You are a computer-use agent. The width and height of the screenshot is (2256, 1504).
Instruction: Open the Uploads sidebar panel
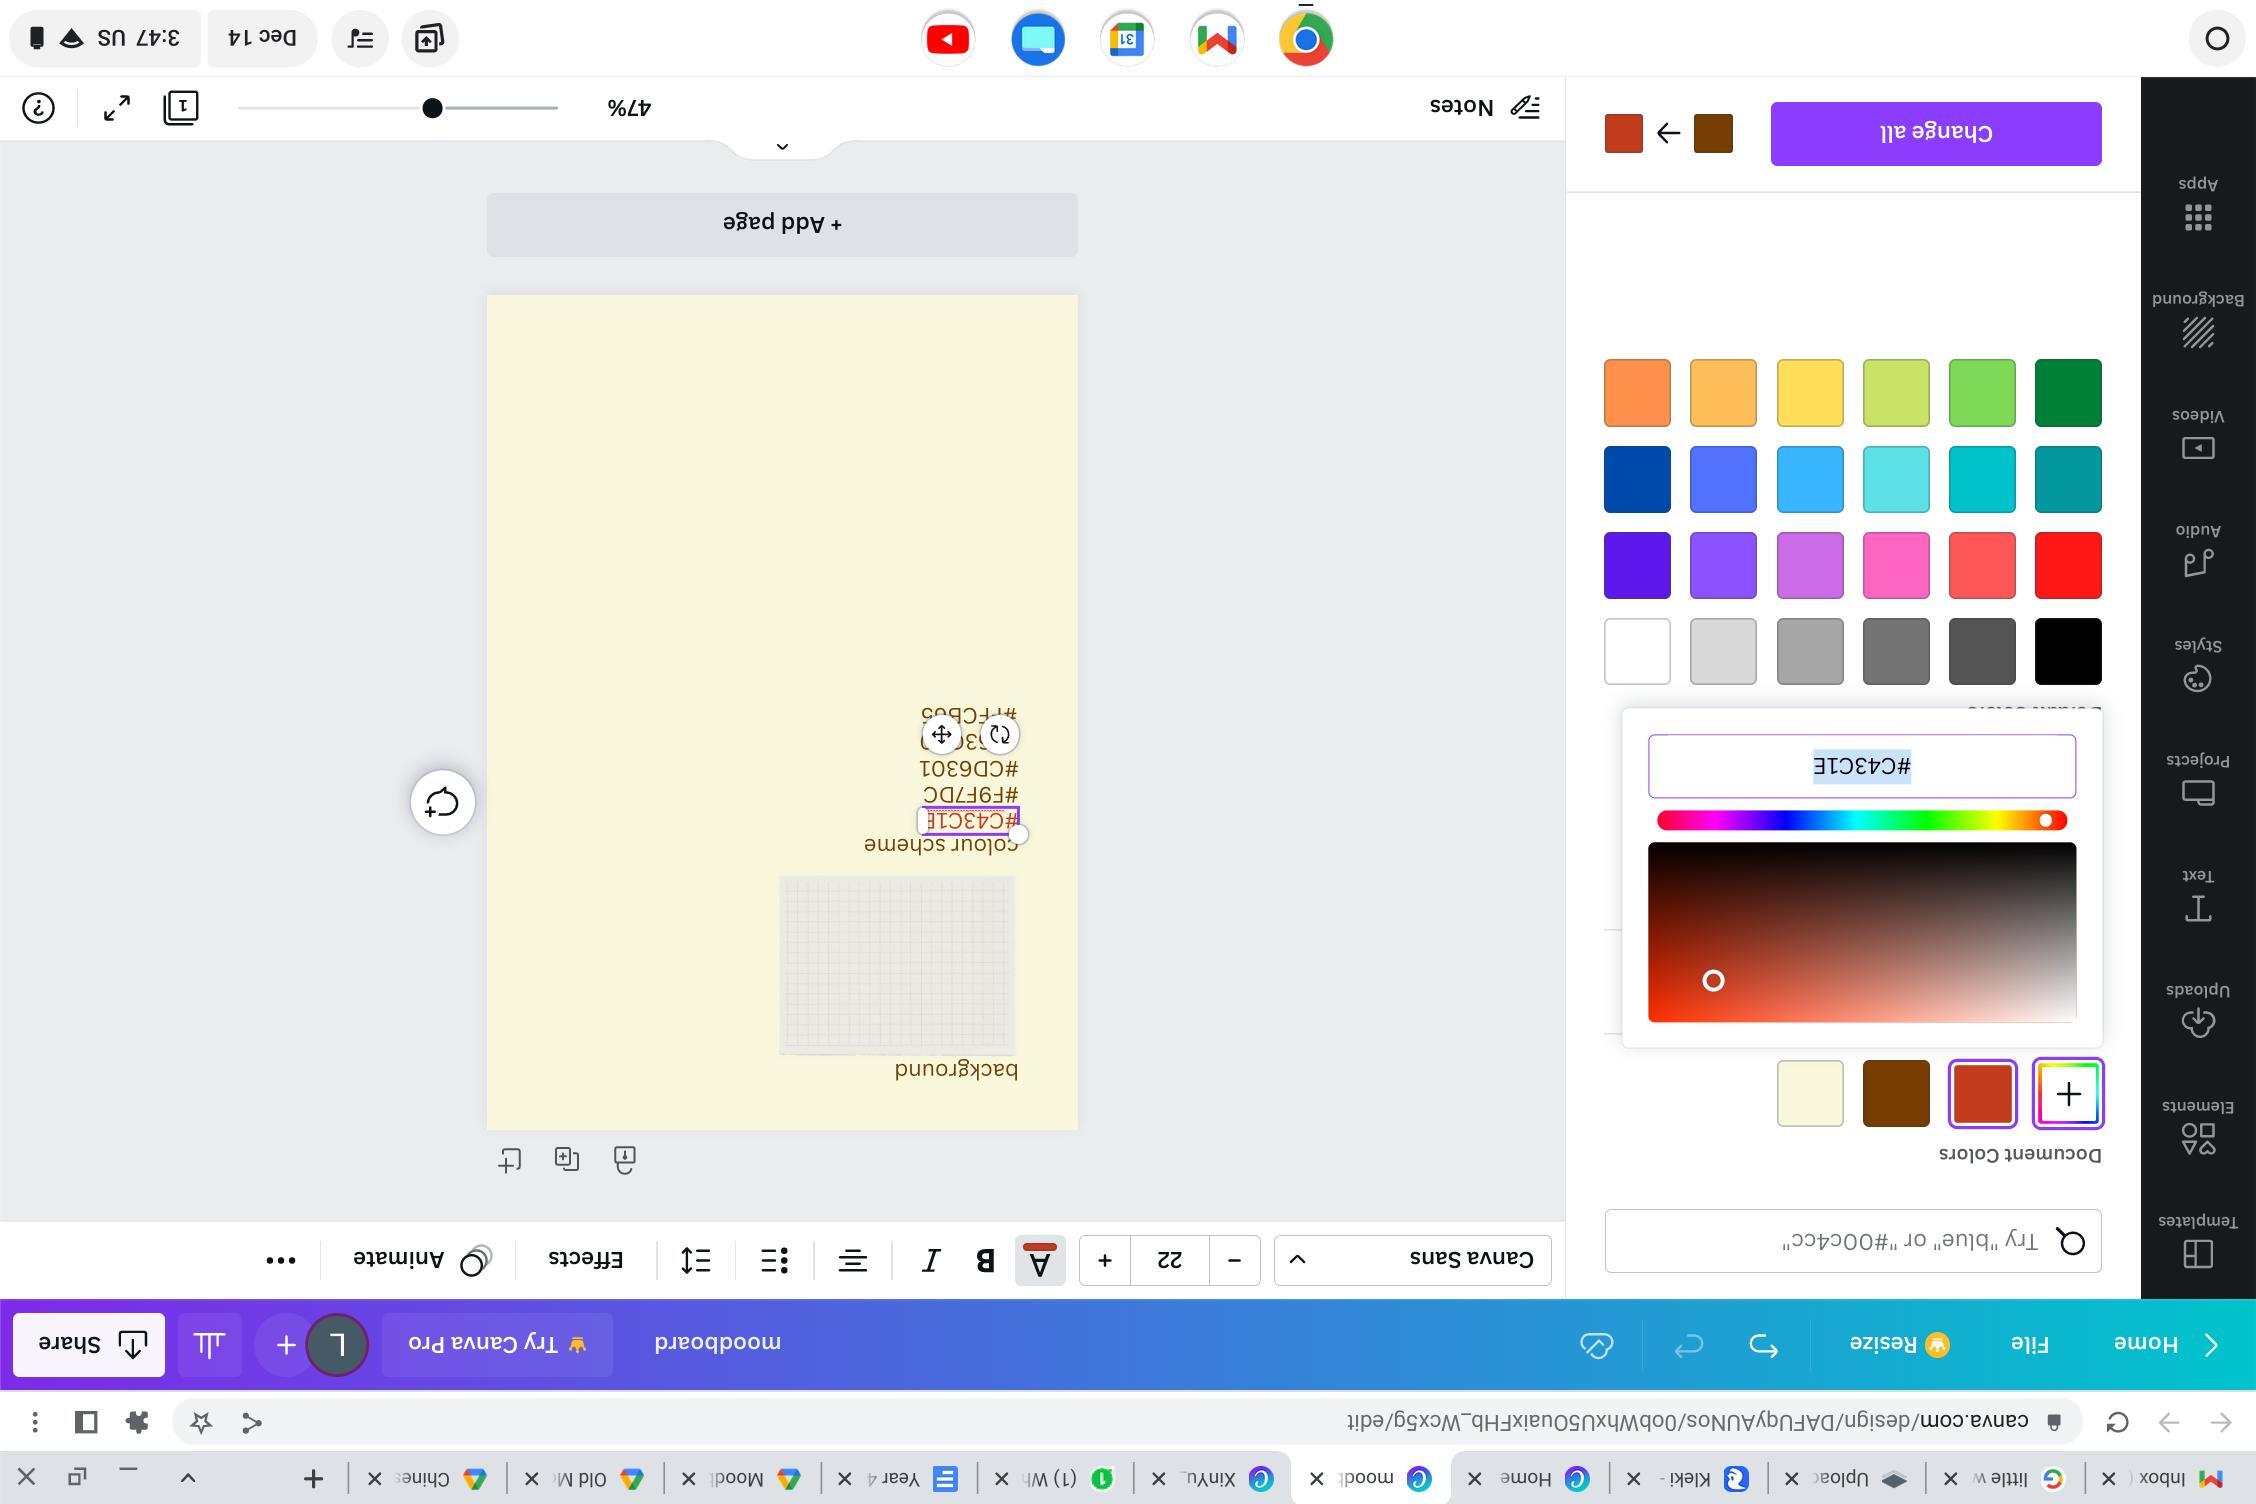(2197, 1012)
